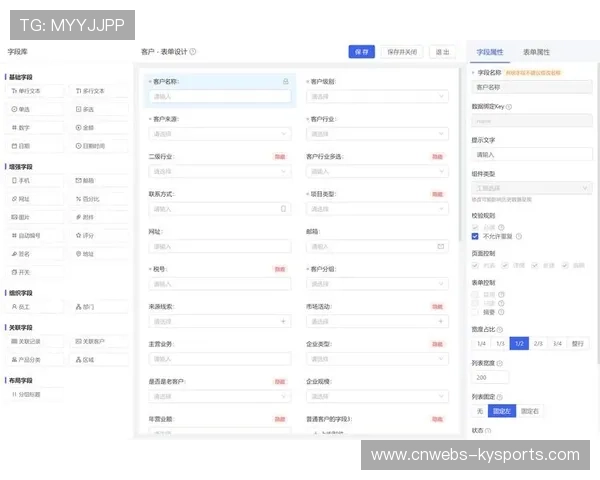Add the 部门 (department) field
600x480 pixels.
(99, 307)
